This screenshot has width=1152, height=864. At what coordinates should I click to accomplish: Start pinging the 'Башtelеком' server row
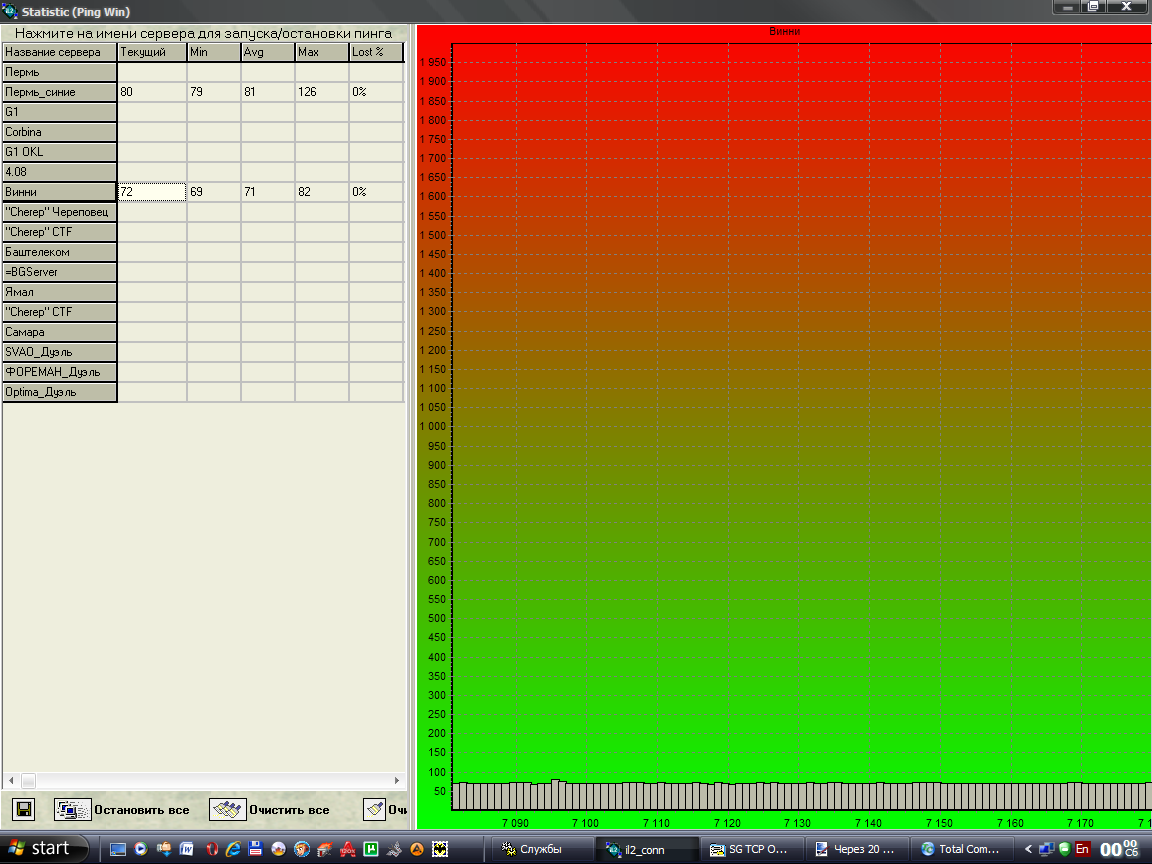click(60, 252)
